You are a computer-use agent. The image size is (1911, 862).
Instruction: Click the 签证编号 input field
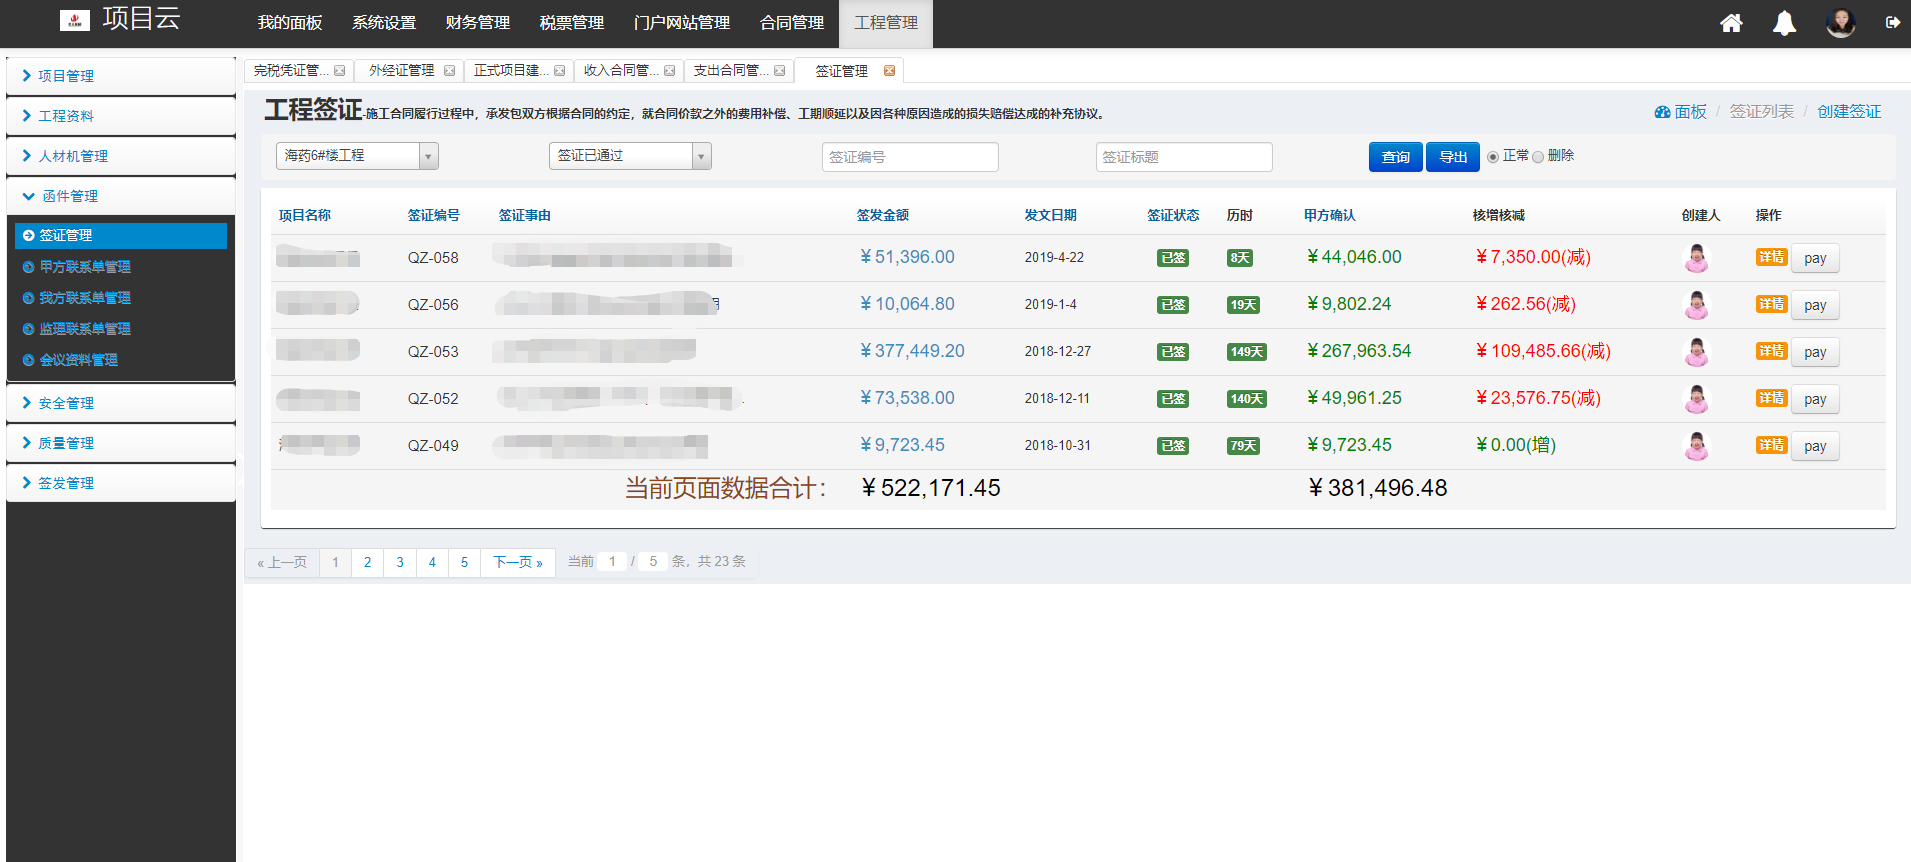[x=910, y=157]
